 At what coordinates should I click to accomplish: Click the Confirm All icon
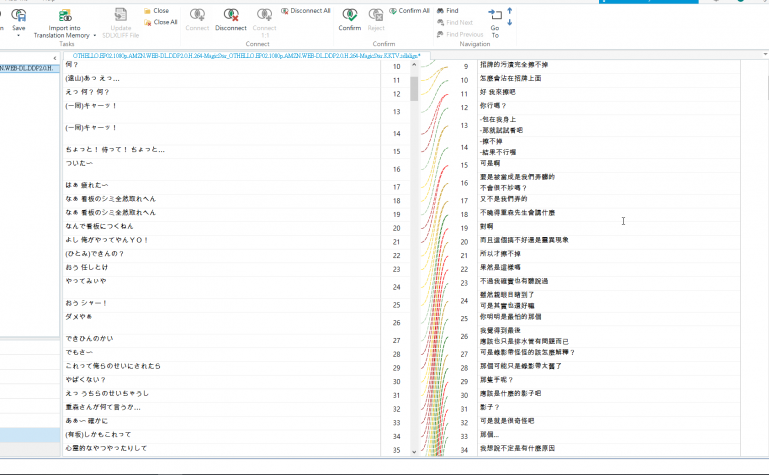click(392, 10)
